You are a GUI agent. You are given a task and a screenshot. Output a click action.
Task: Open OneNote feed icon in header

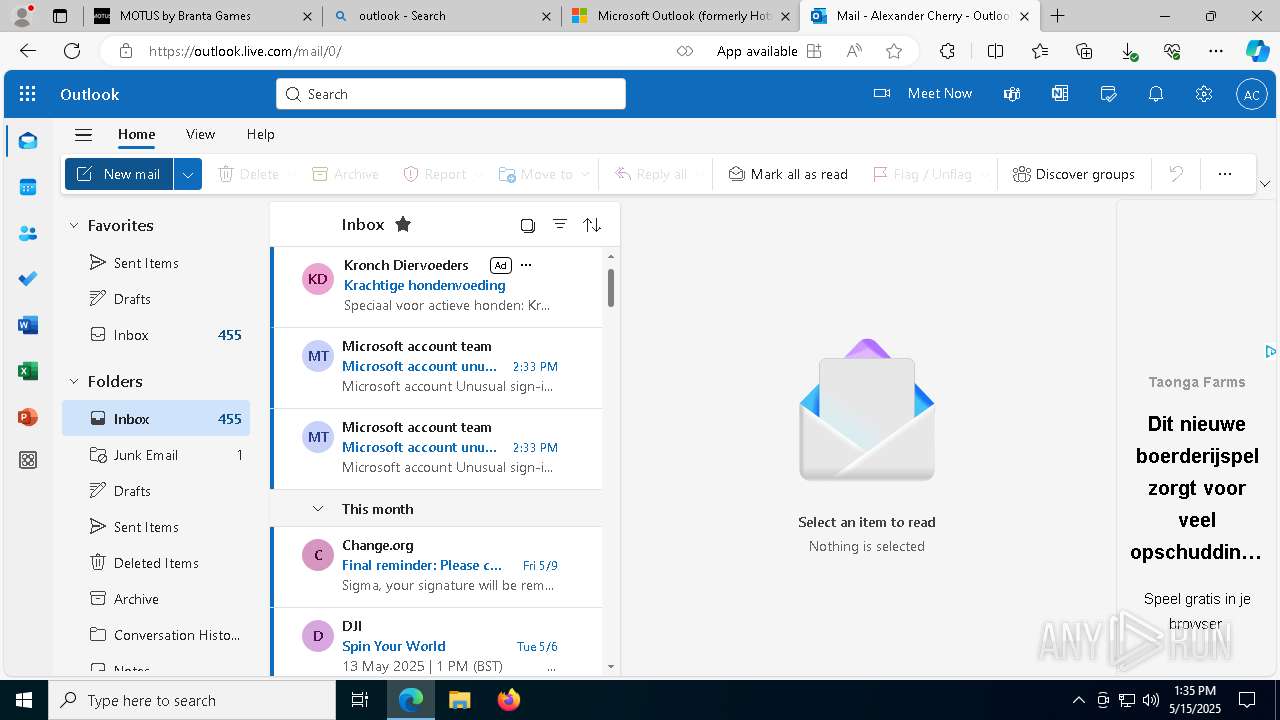pos(1060,94)
